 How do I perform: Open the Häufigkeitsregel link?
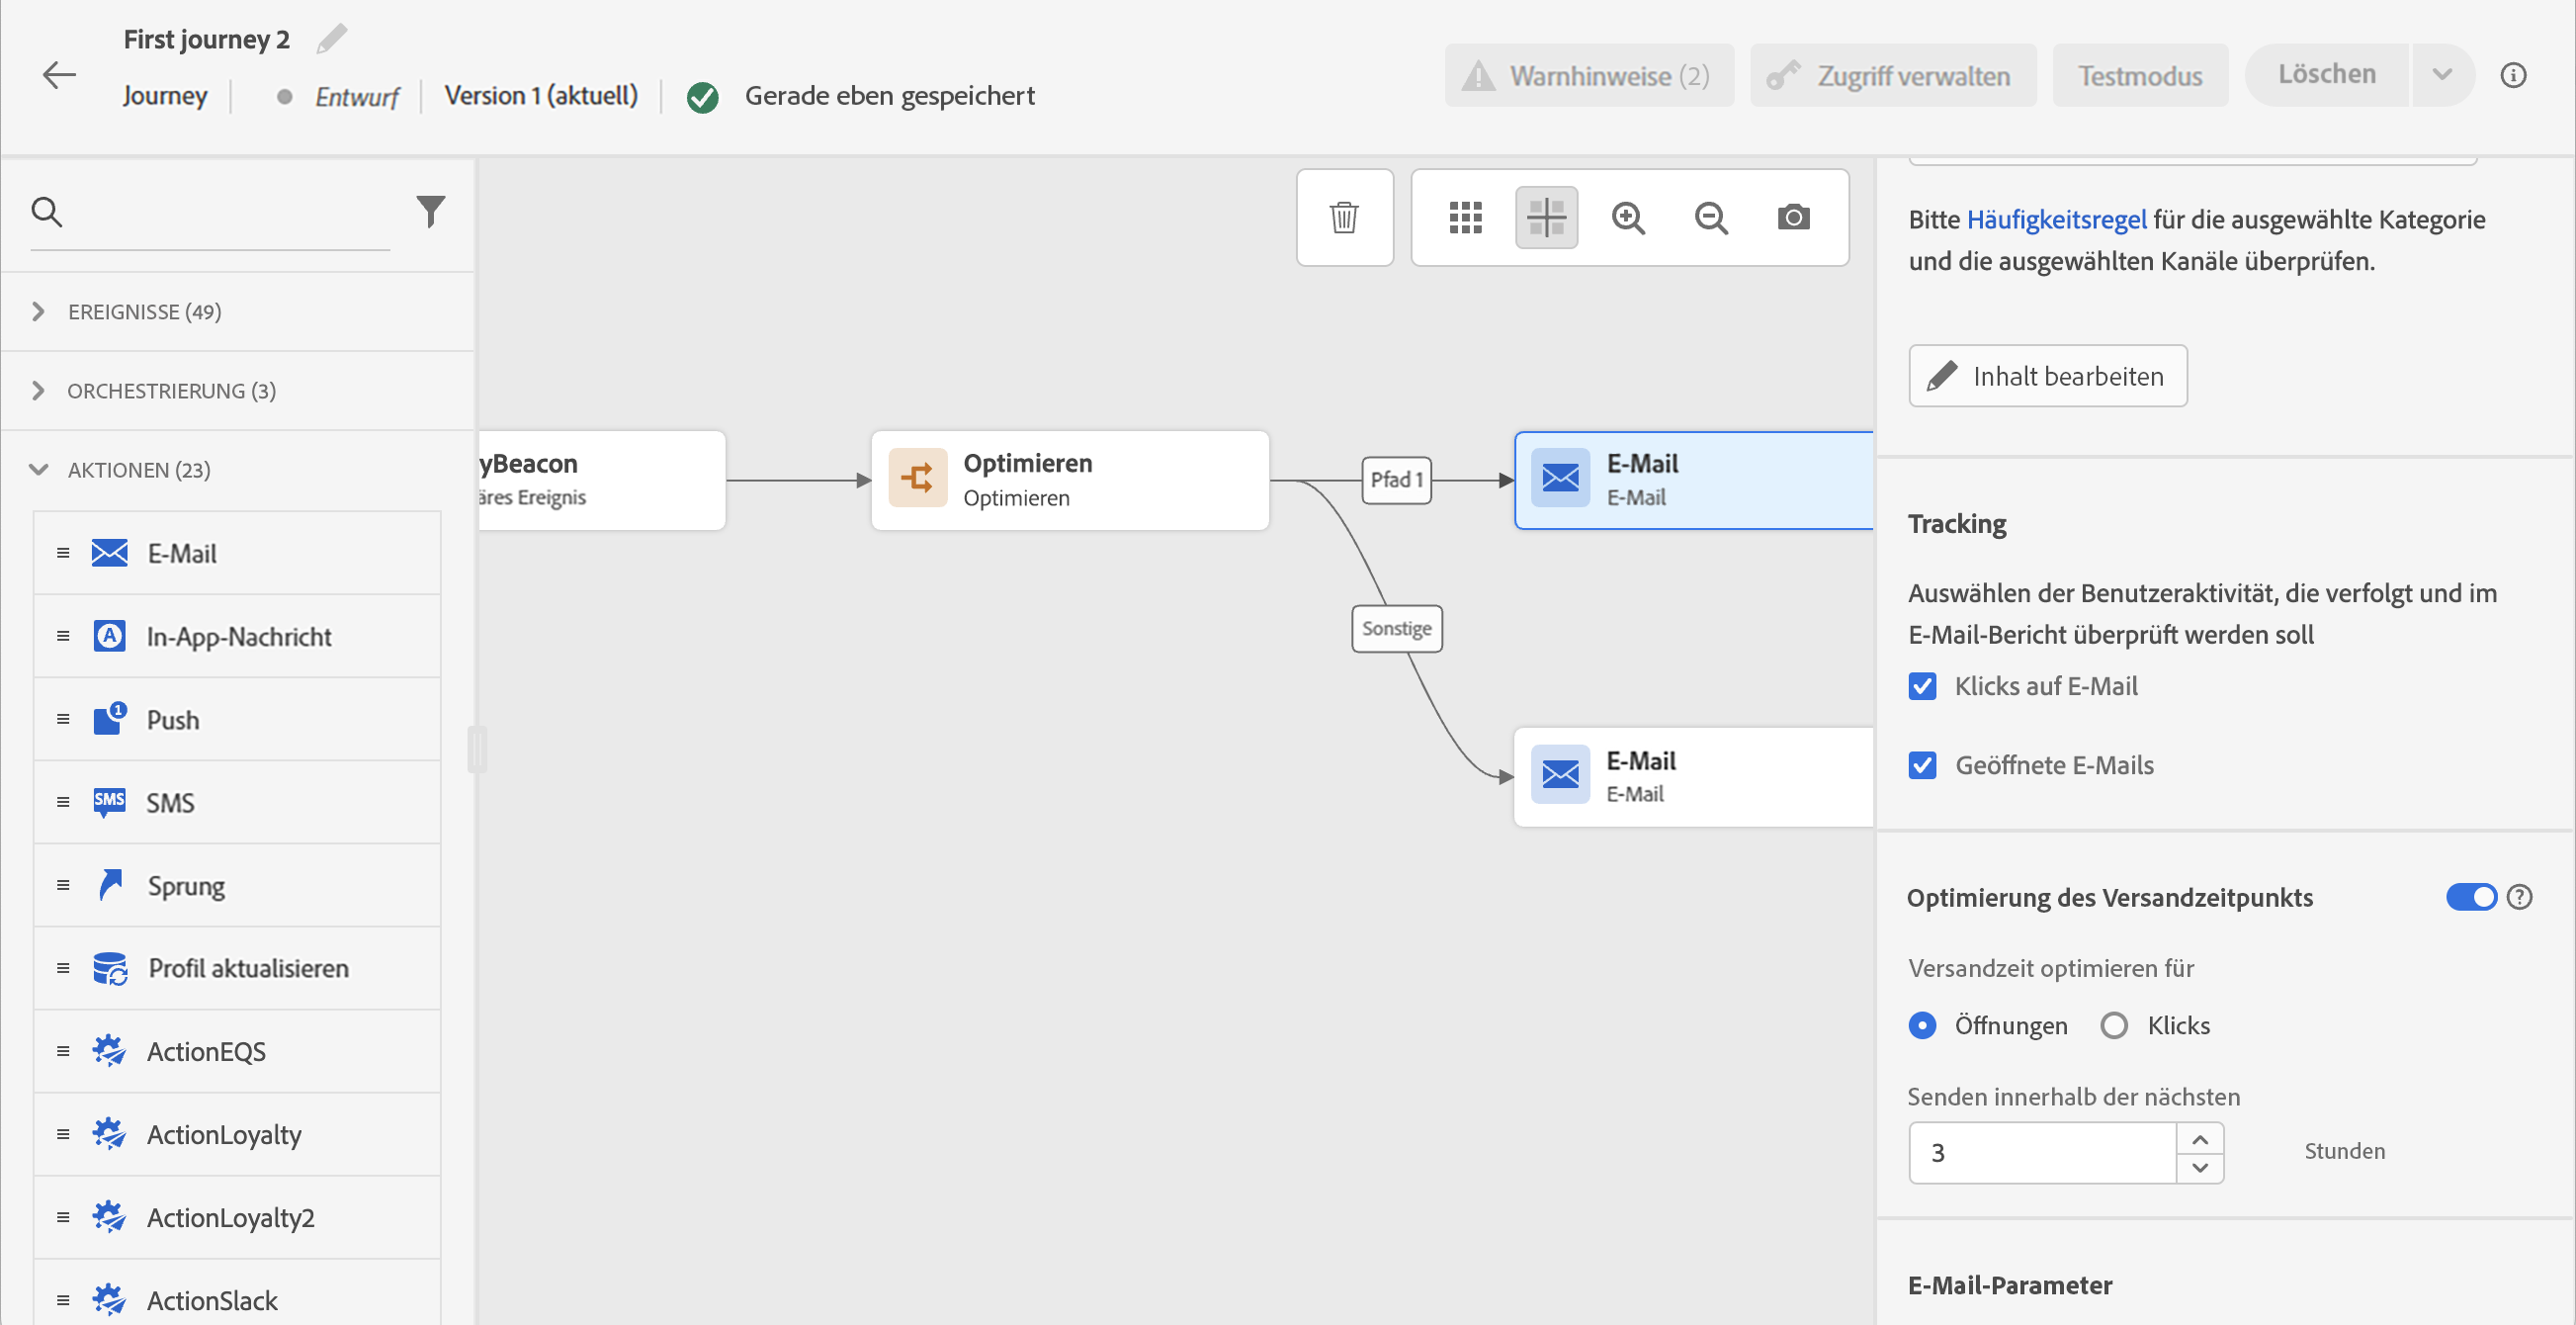(2056, 219)
